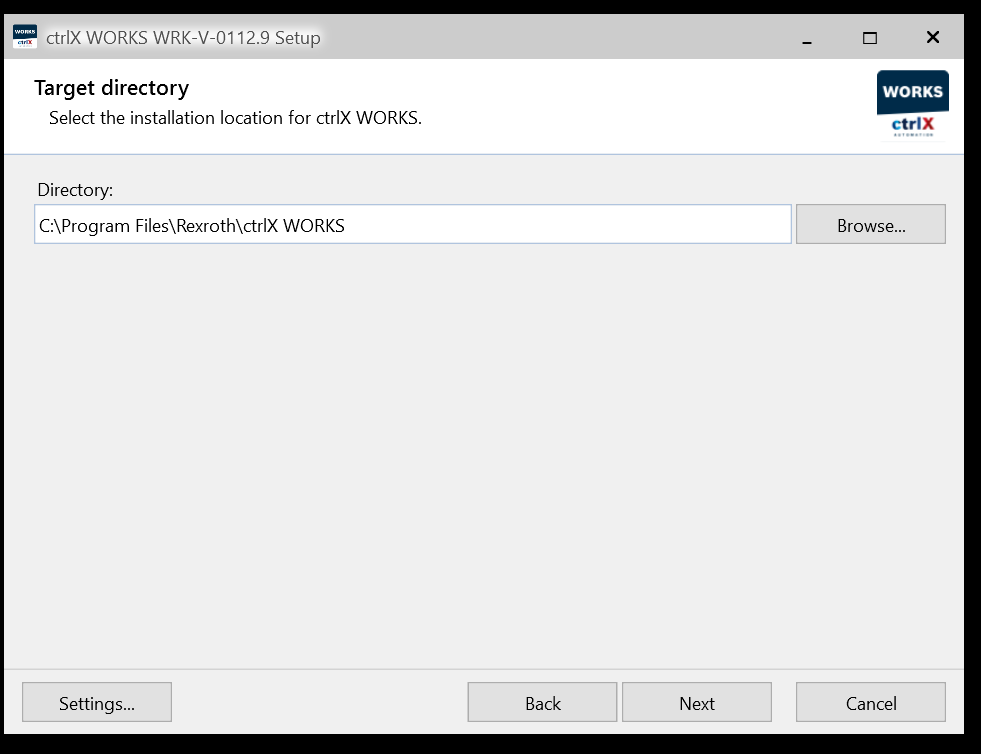Open the Settings... dialog
Screen dimensions: 981x754
tap(97, 702)
